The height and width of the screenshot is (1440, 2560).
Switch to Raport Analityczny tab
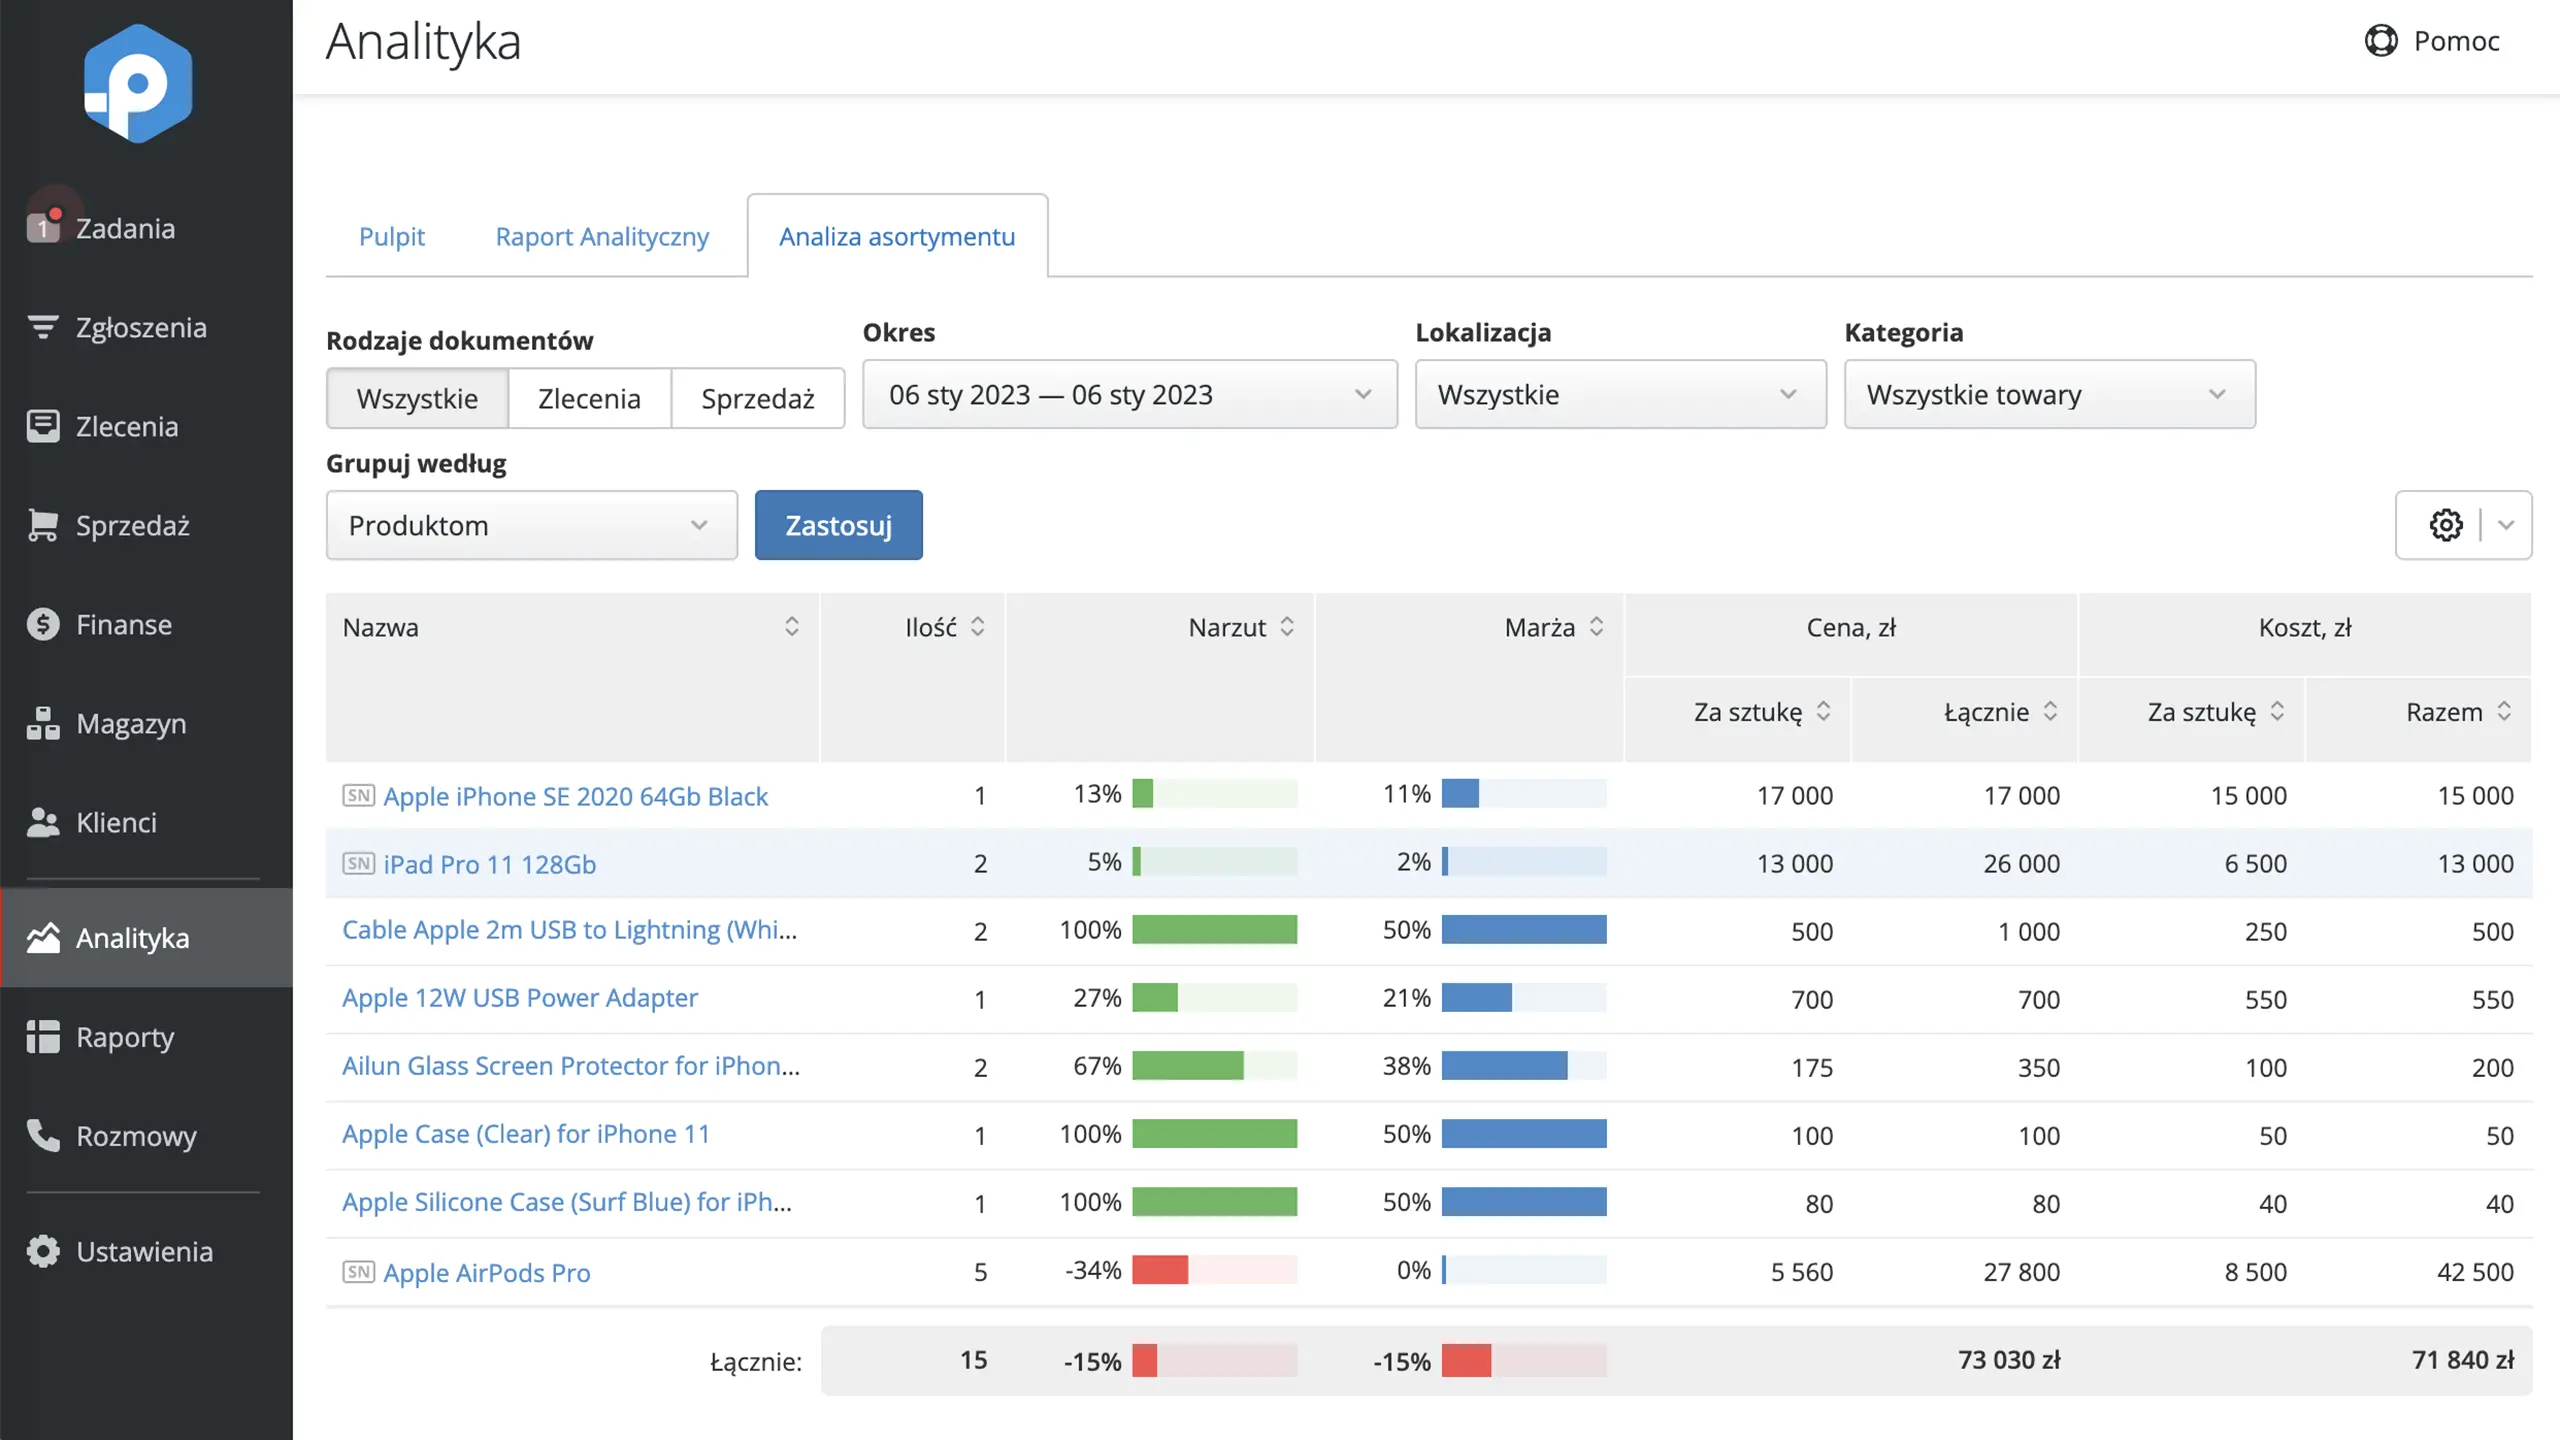[x=602, y=236]
